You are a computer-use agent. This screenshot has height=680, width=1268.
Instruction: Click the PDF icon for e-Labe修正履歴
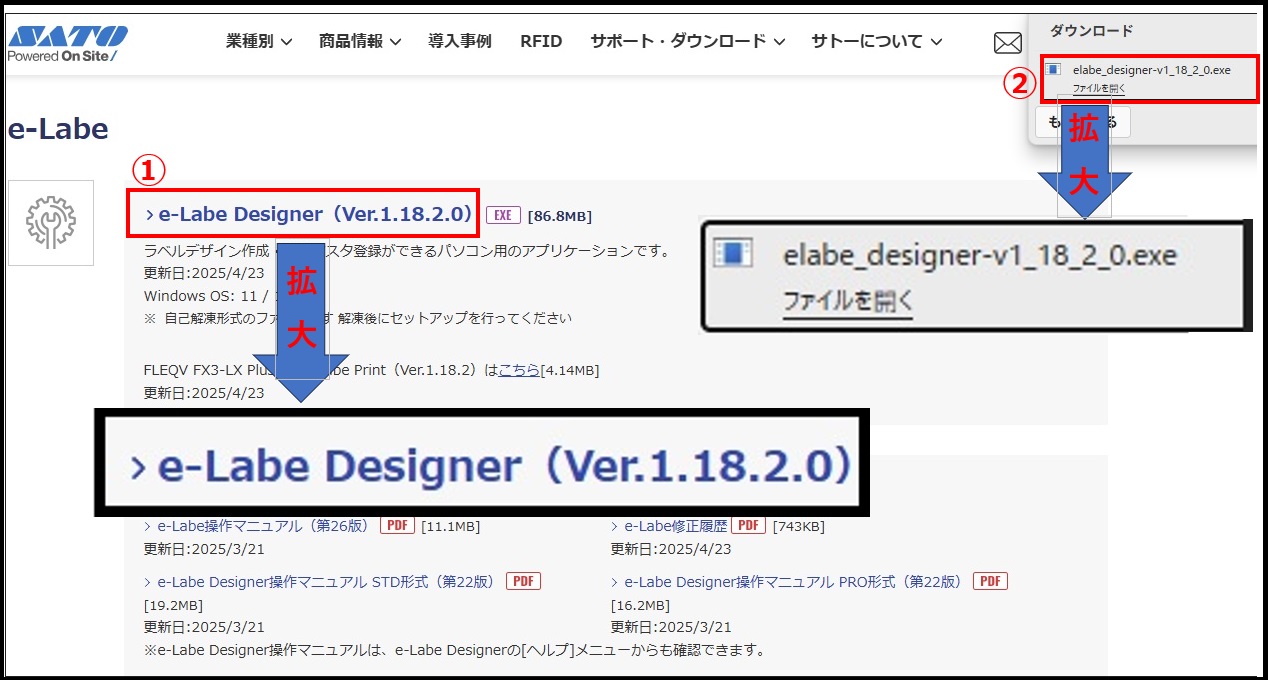pyautogui.click(x=748, y=524)
